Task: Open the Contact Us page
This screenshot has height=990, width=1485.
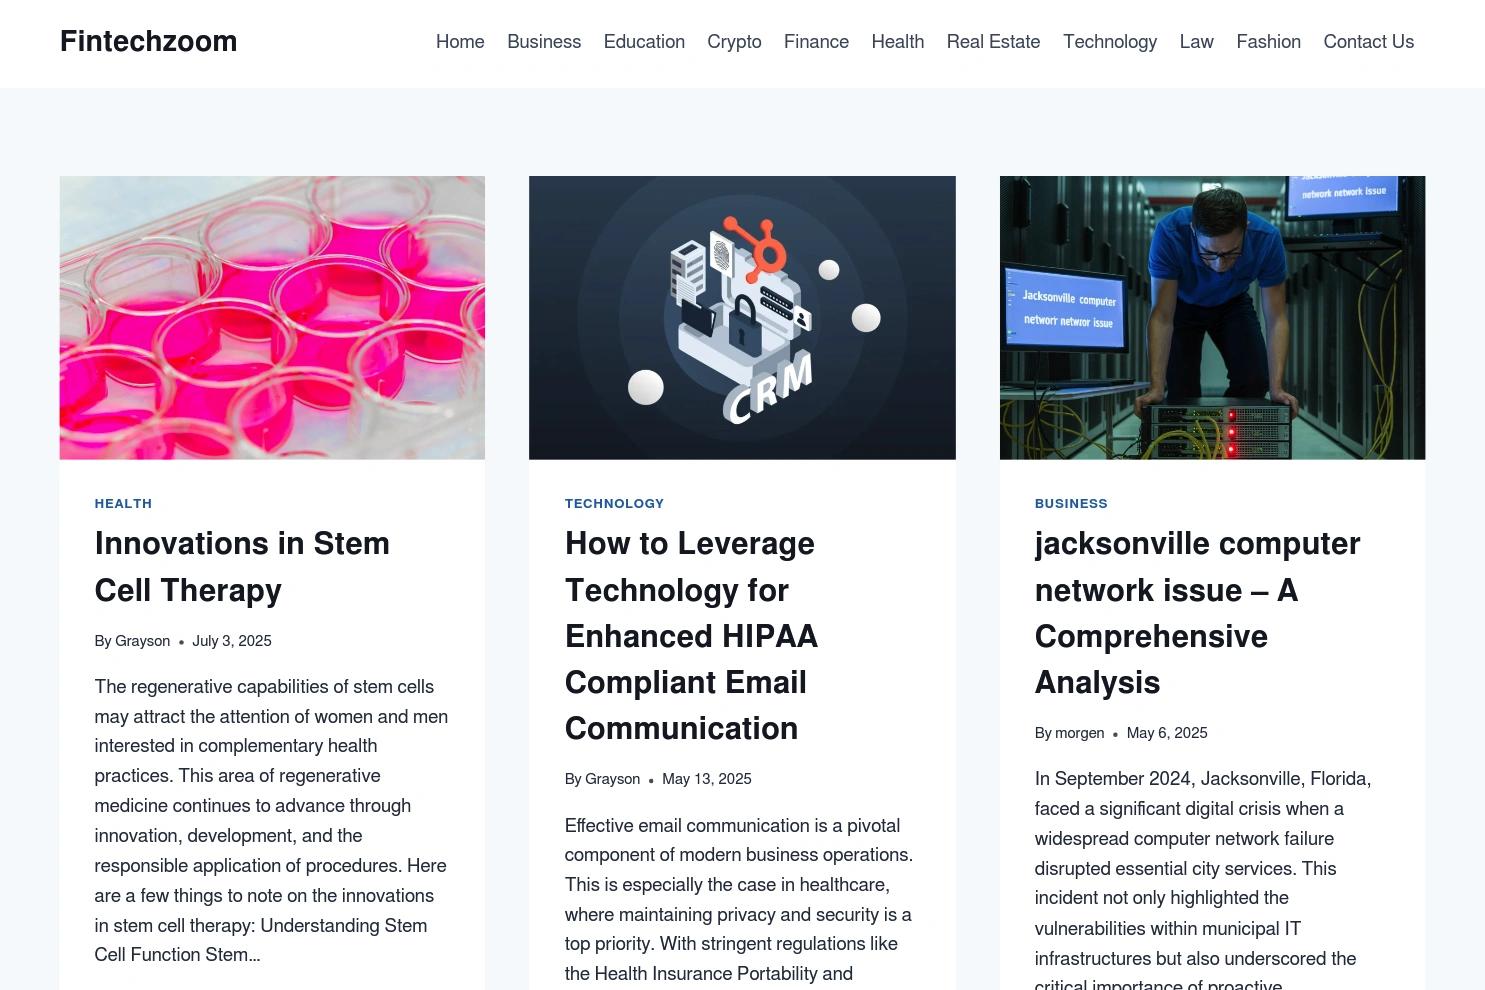Action: (1368, 42)
